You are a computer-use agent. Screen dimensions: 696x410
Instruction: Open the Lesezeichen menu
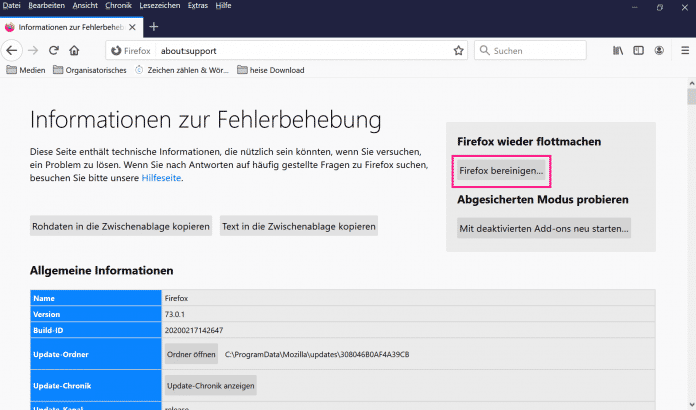pyautogui.click(x=165, y=7)
